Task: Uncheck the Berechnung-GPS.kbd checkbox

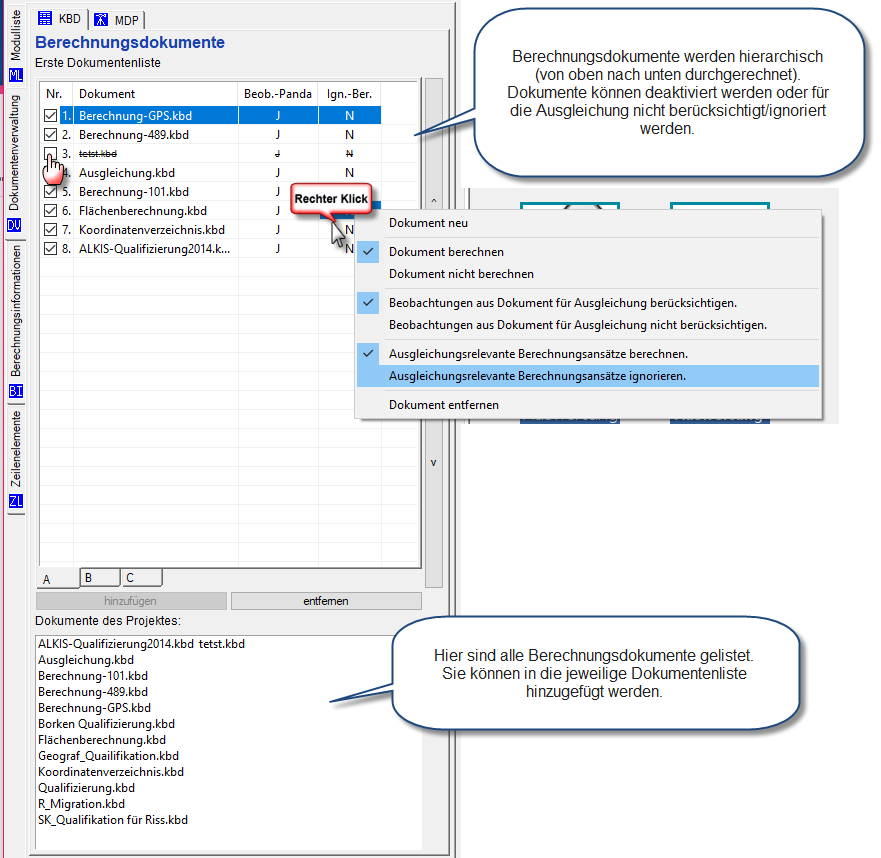Action: 50,116
